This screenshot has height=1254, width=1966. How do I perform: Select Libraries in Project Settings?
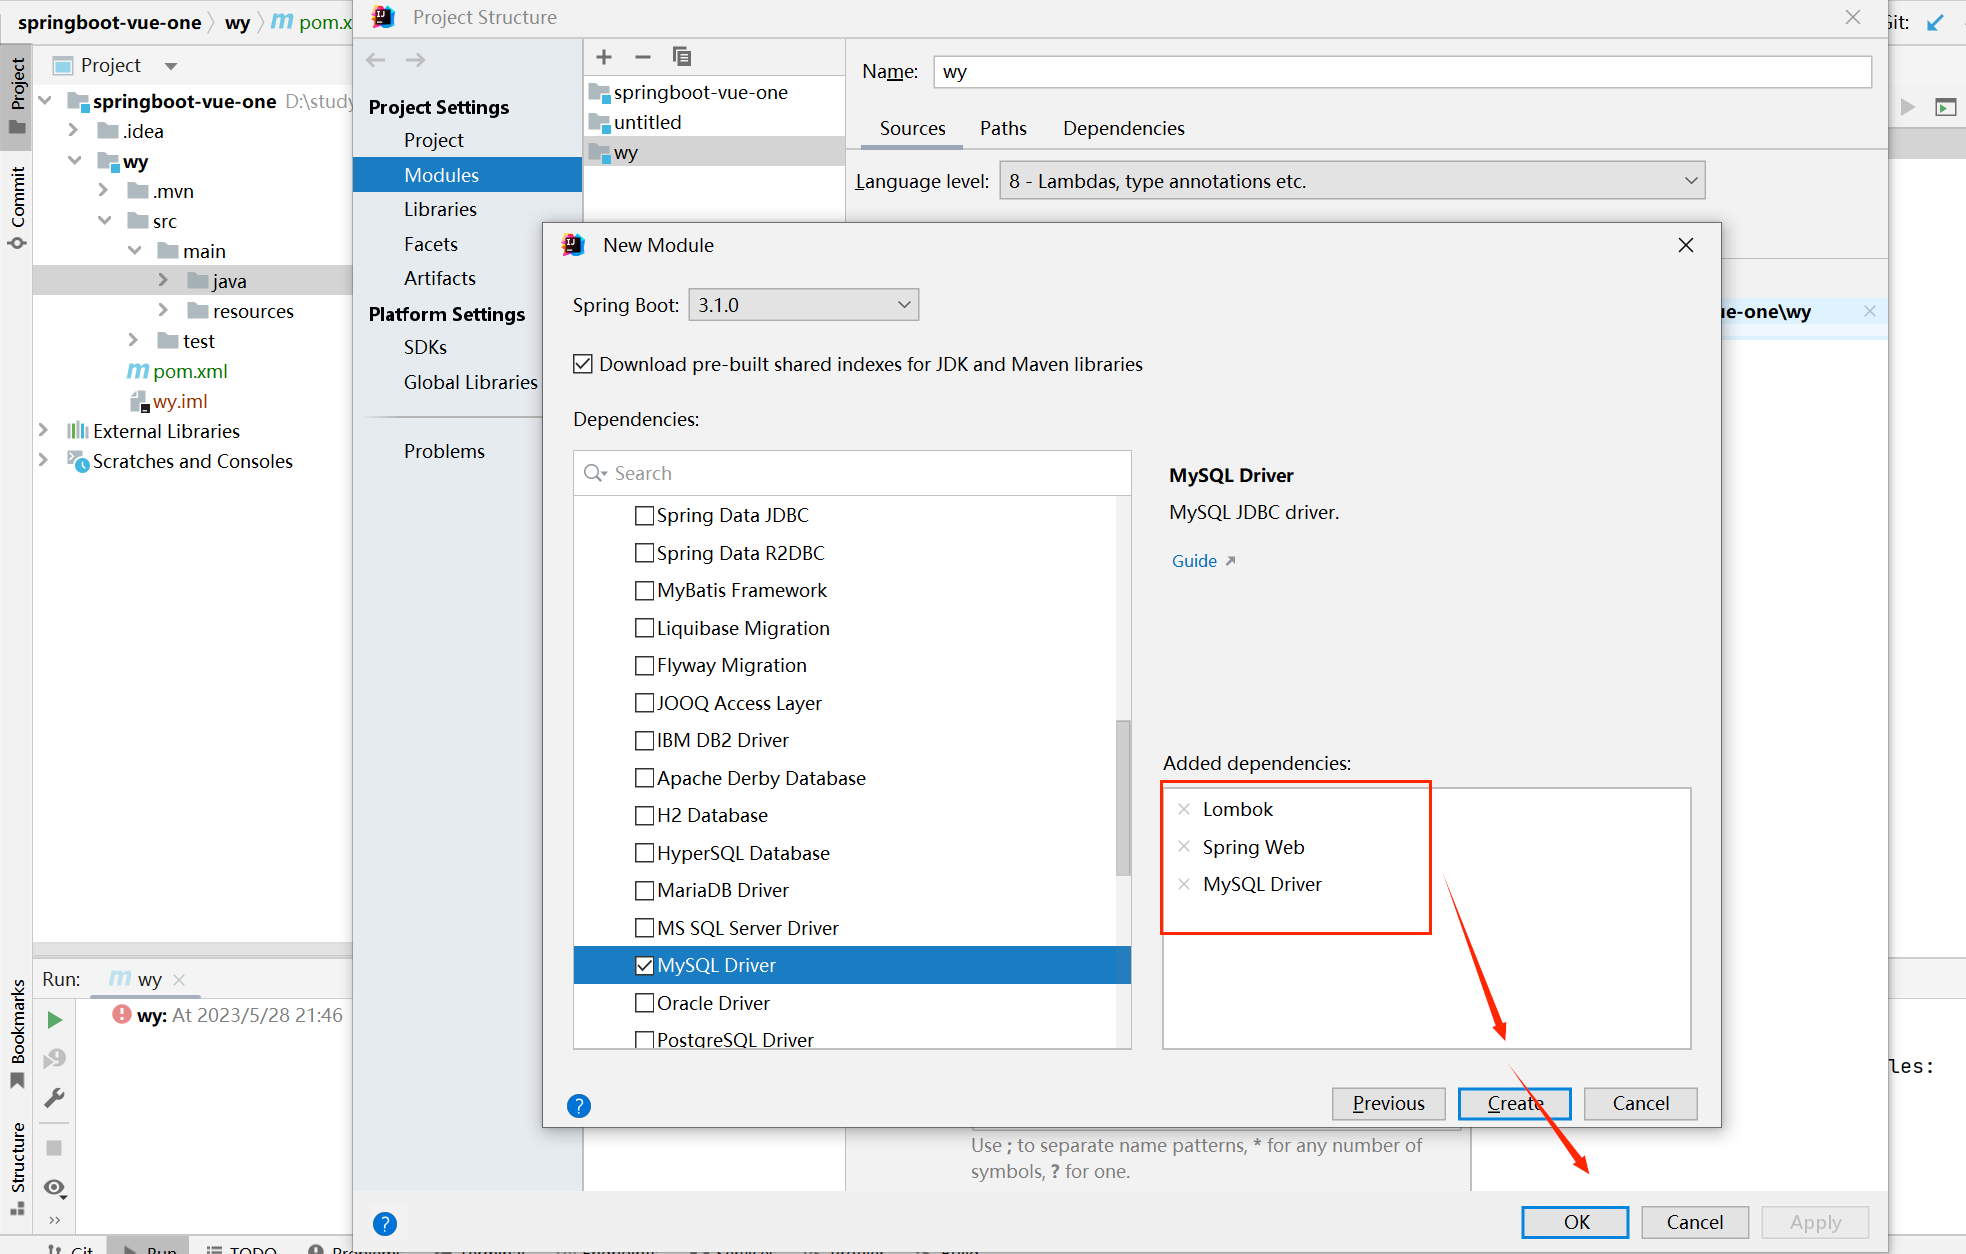click(440, 209)
